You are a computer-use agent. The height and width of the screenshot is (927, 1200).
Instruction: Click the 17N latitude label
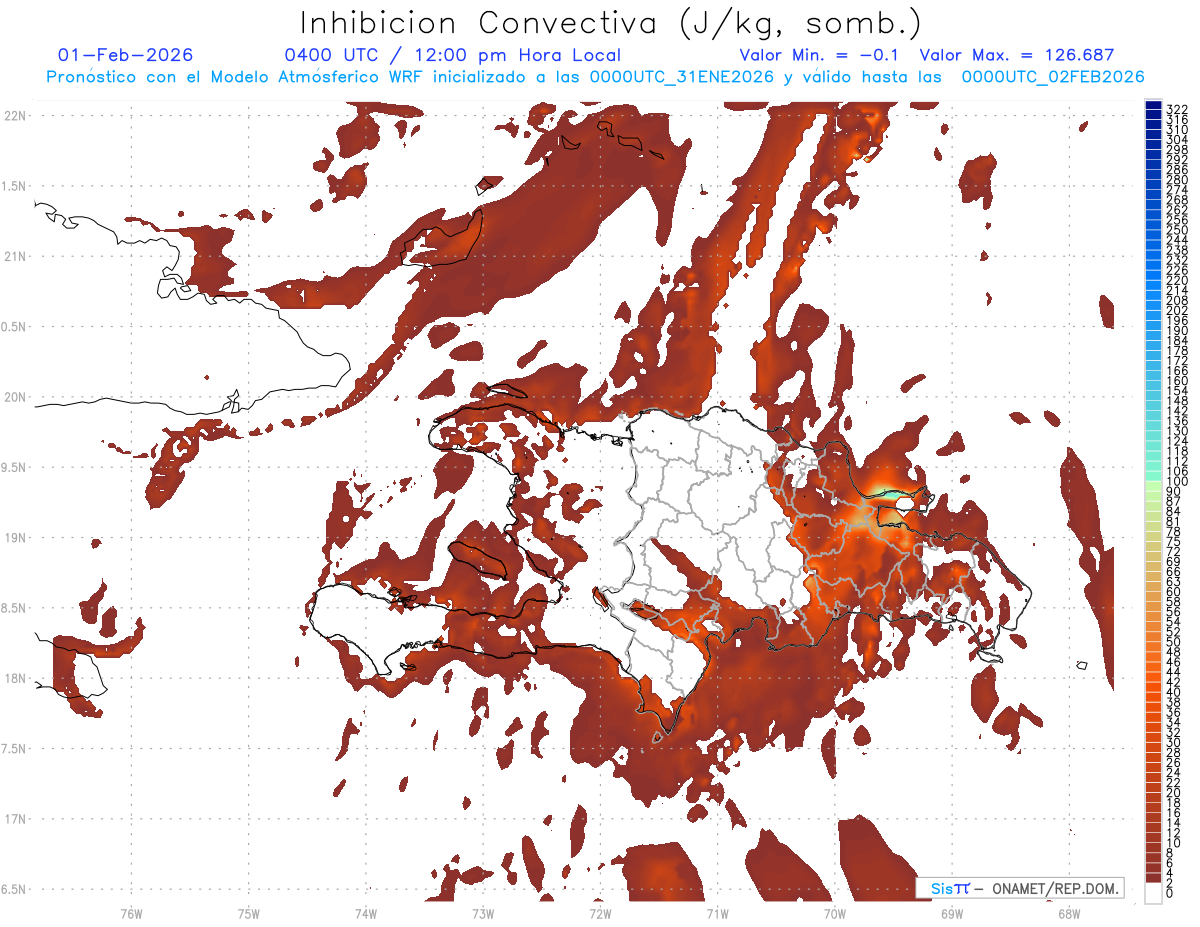[15, 819]
